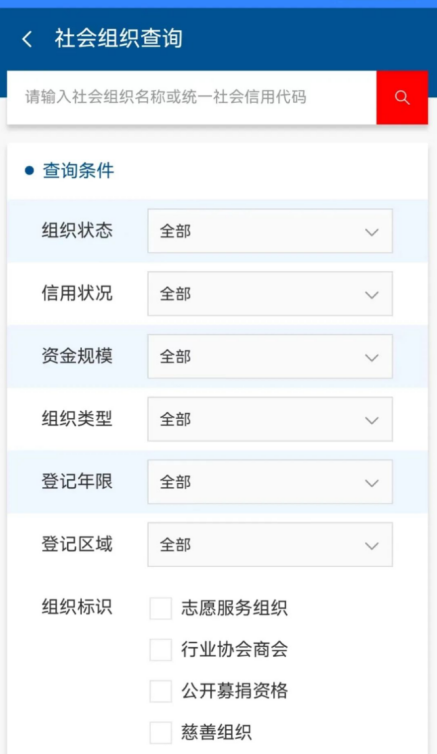Click chevron arrow of 信用状况 dropdown

click(372, 295)
